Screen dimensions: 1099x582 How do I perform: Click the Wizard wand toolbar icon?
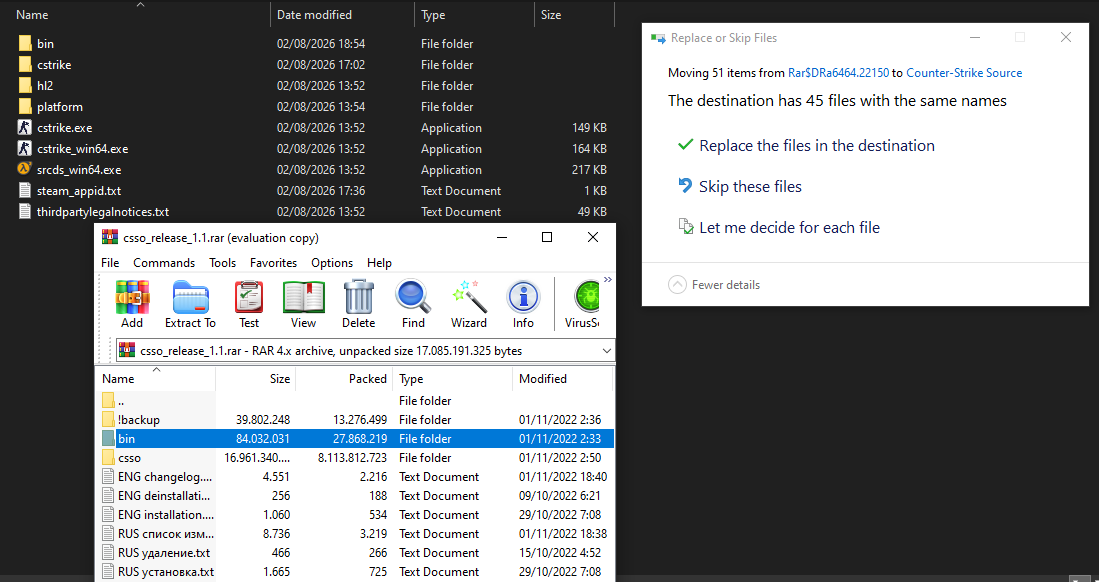pos(469,297)
